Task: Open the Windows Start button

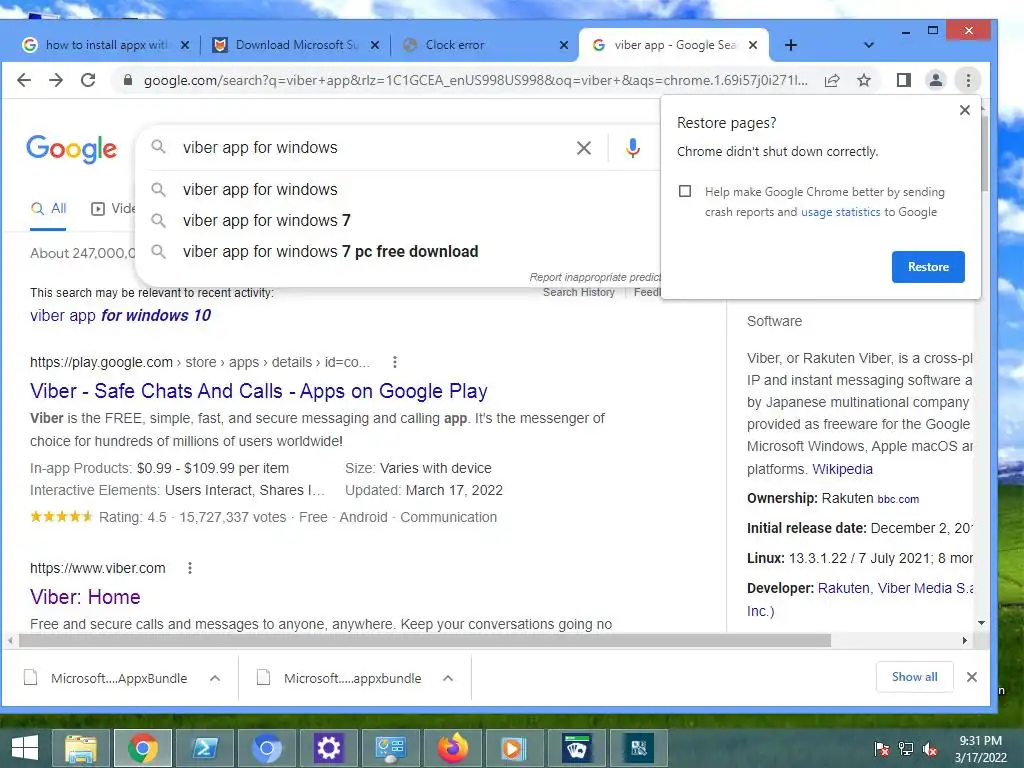Action: tap(25, 748)
